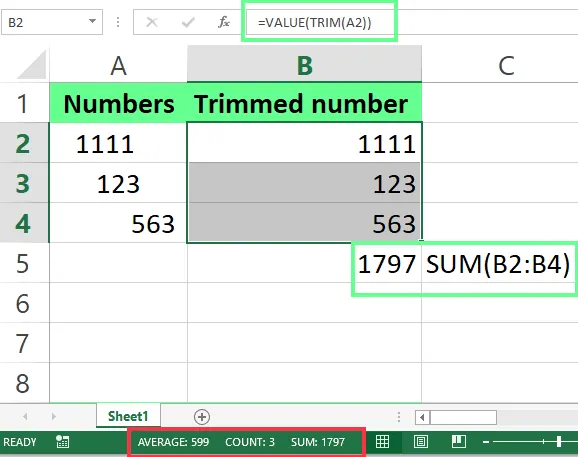Select column C header
This screenshot has height=457, width=578.
coord(506,65)
